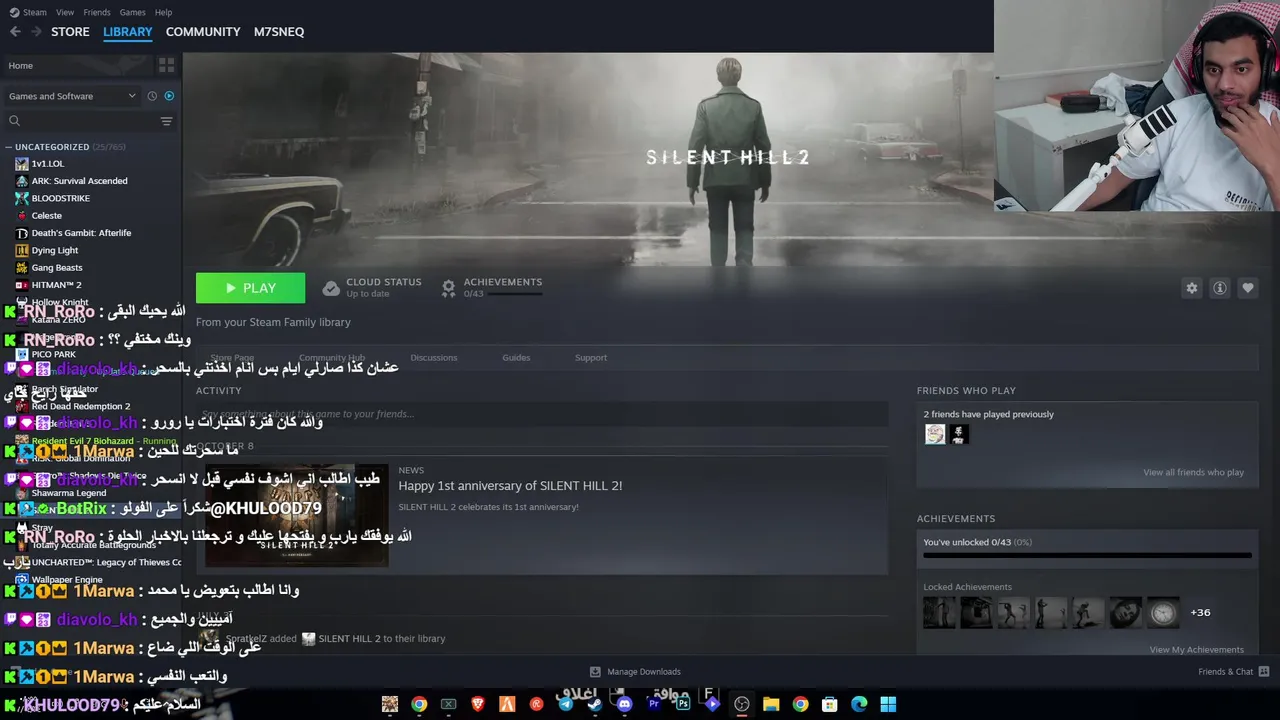Open the Discussions link

click(x=434, y=358)
